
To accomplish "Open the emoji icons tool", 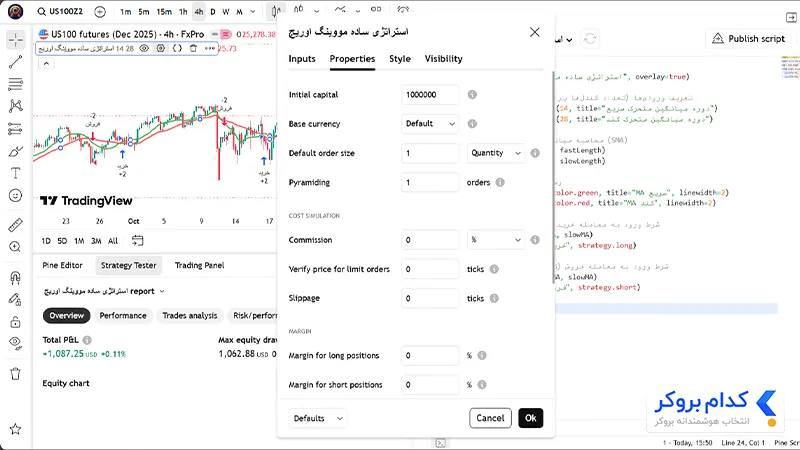I will 15,195.
